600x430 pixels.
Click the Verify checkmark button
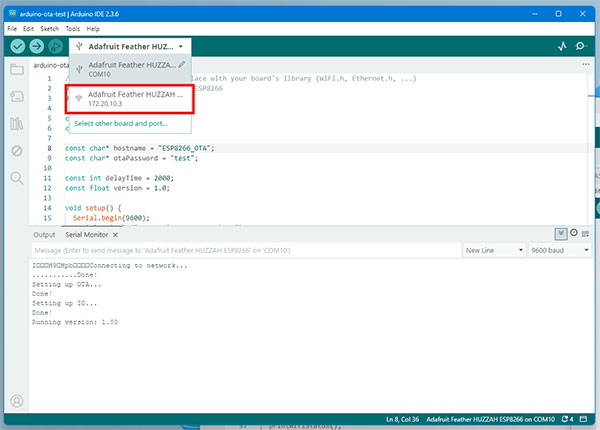(18, 46)
